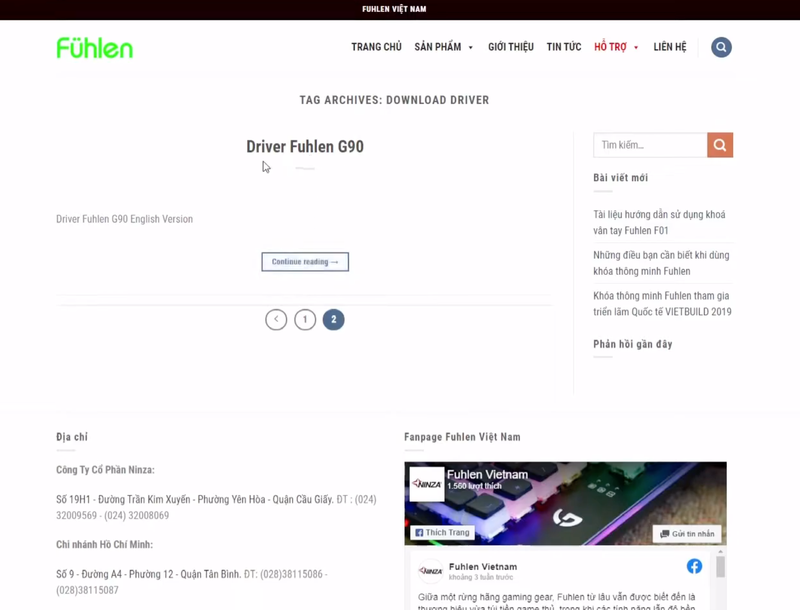Expand the SẢN PHẨM dropdown arrow
Screen dimensions: 800x610
[x=470, y=47]
